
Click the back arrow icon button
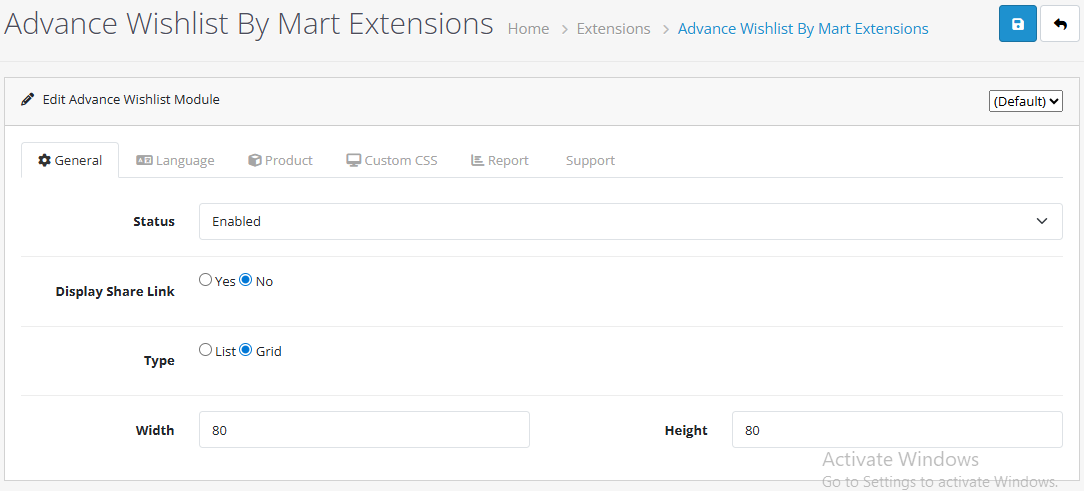(1059, 24)
